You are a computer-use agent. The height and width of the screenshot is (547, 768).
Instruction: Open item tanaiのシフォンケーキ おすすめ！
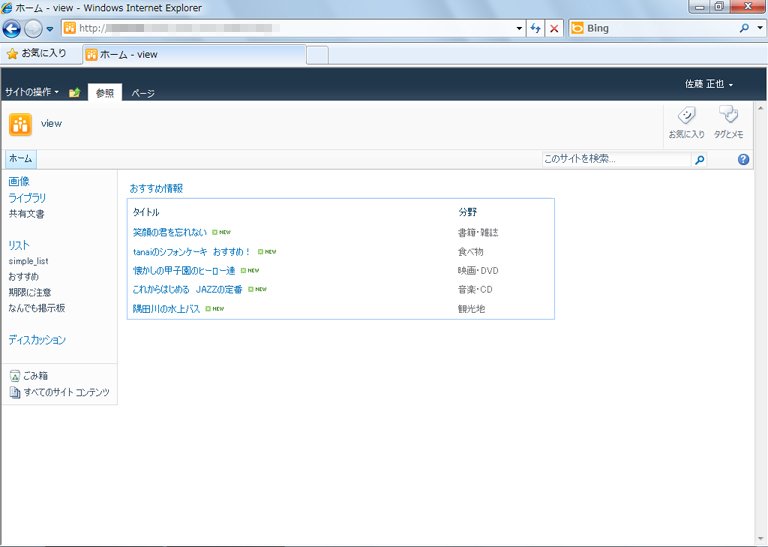coord(192,252)
